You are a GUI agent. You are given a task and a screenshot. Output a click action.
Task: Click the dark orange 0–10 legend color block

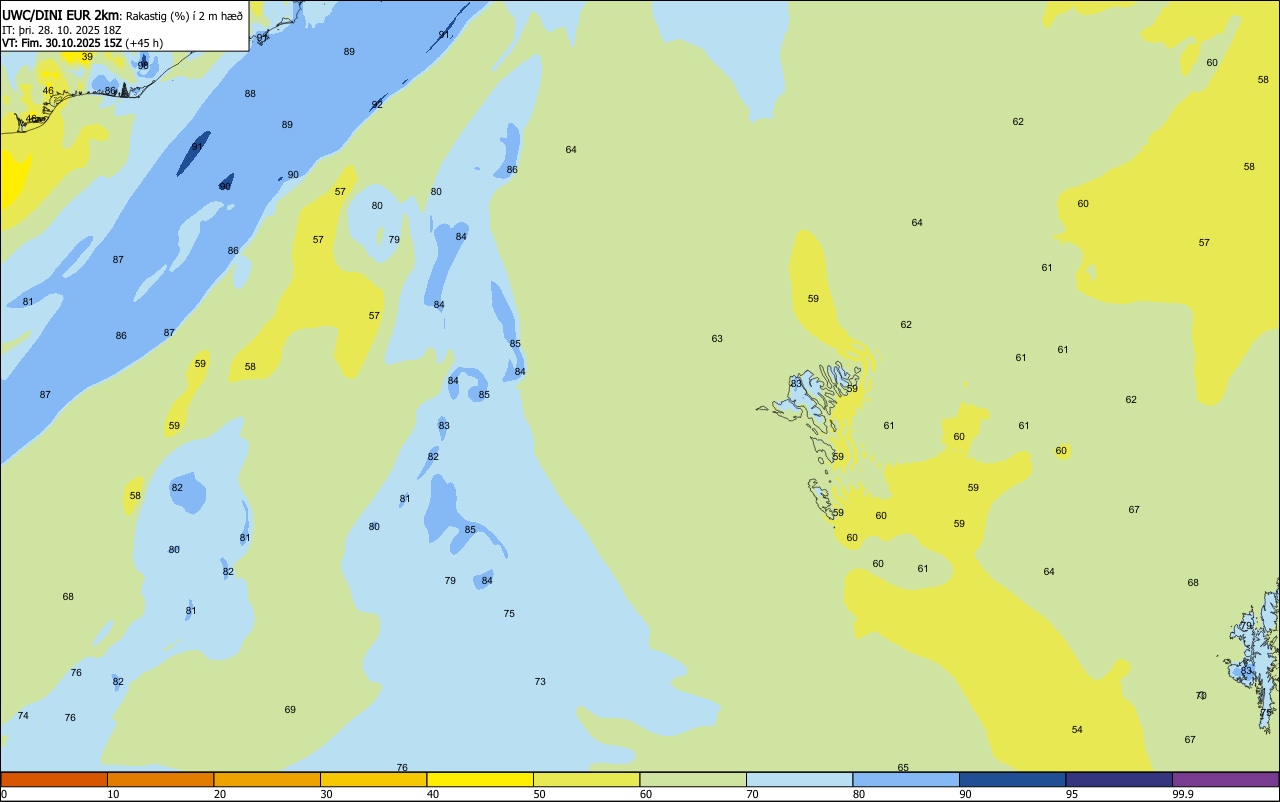pos(54,779)
